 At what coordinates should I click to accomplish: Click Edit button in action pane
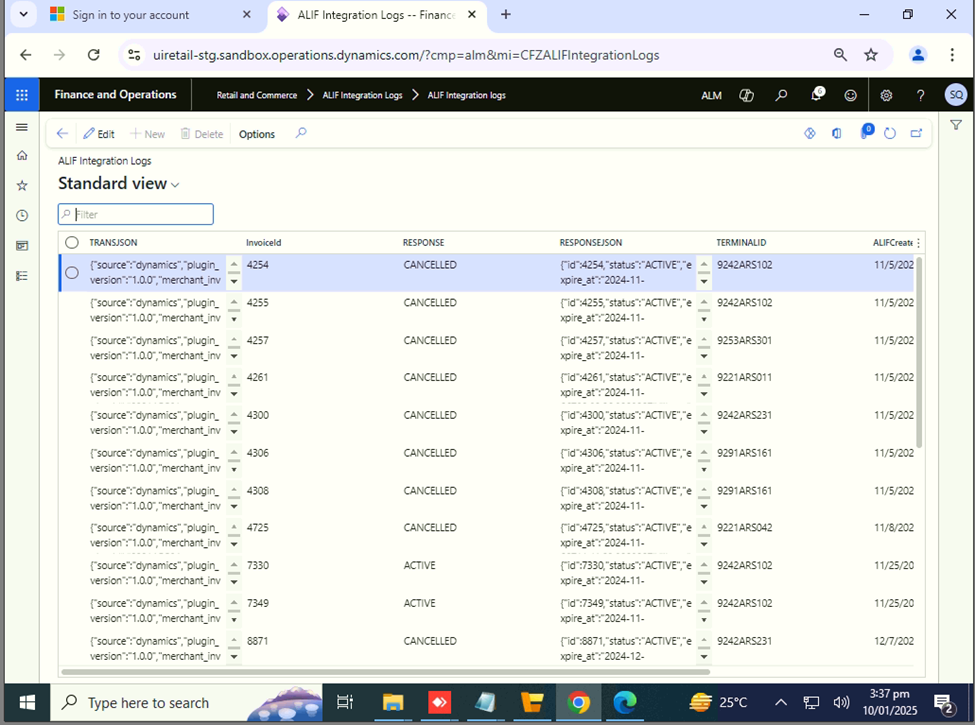[x=99, y=134]
